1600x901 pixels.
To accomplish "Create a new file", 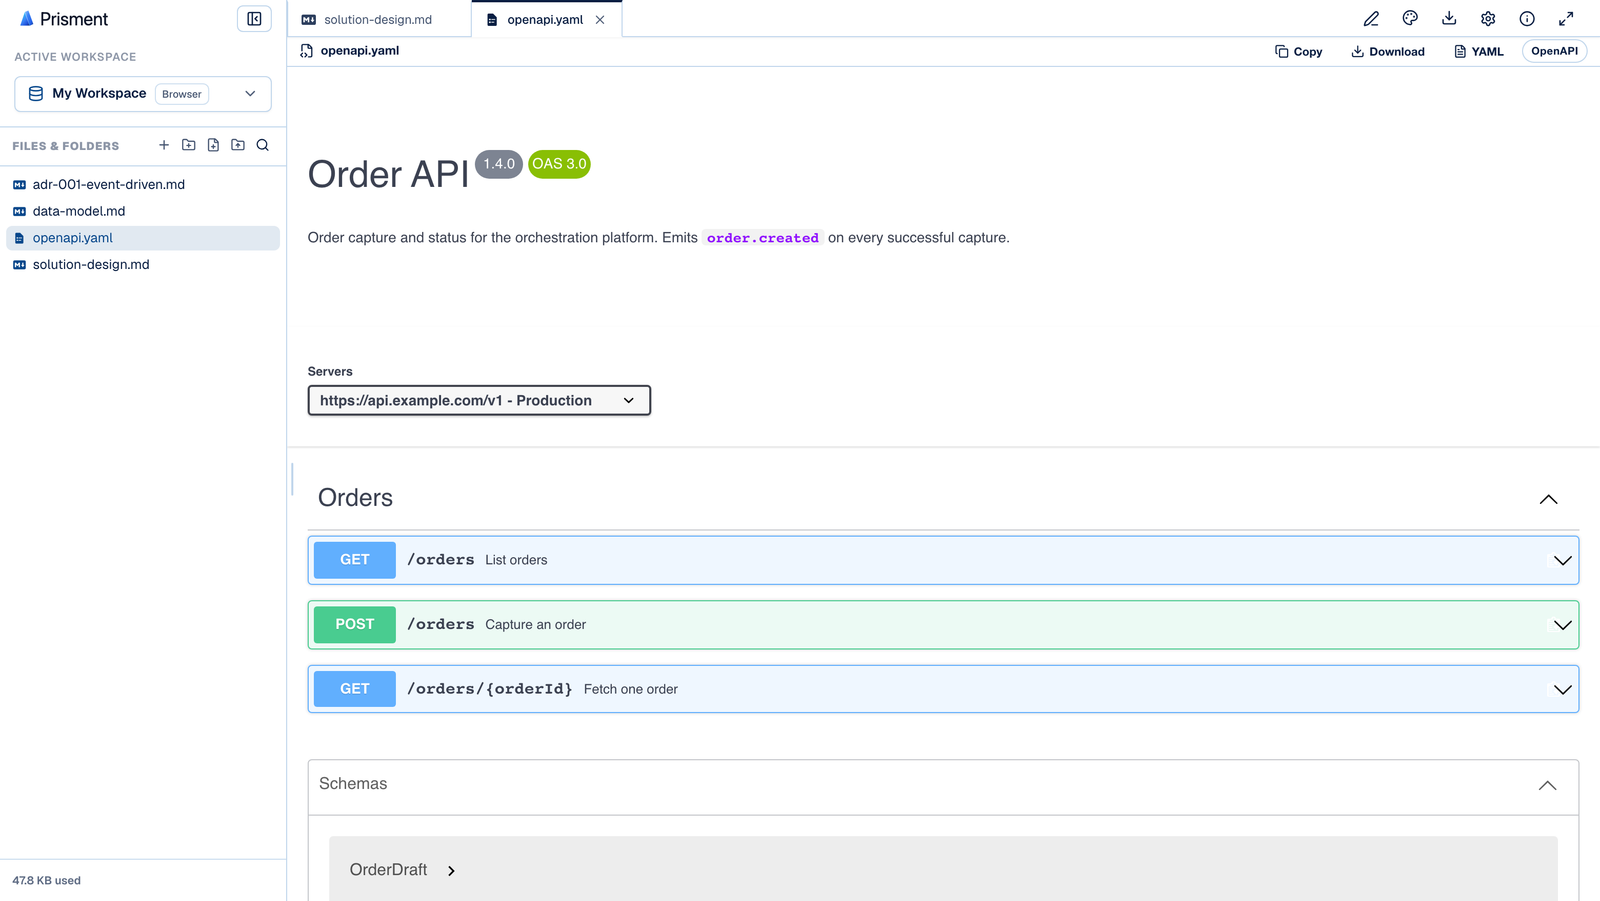I will (213, 145).
